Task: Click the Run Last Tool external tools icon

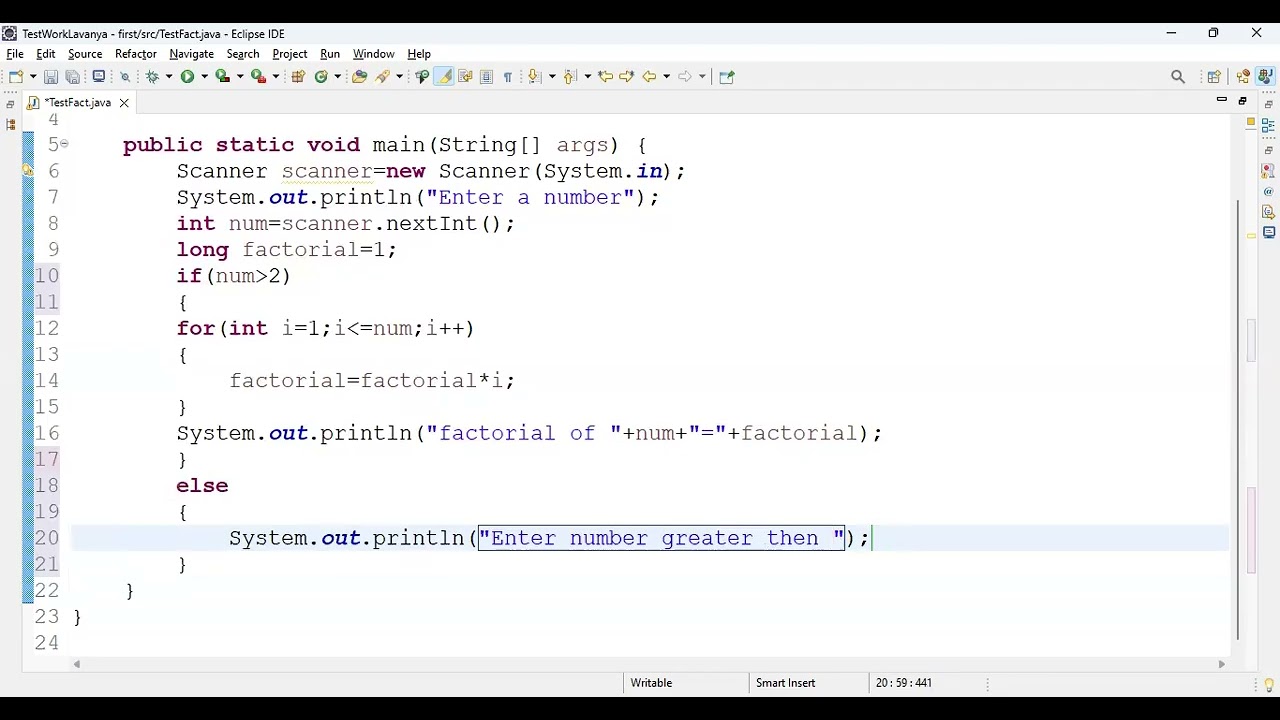Action: 258,76
